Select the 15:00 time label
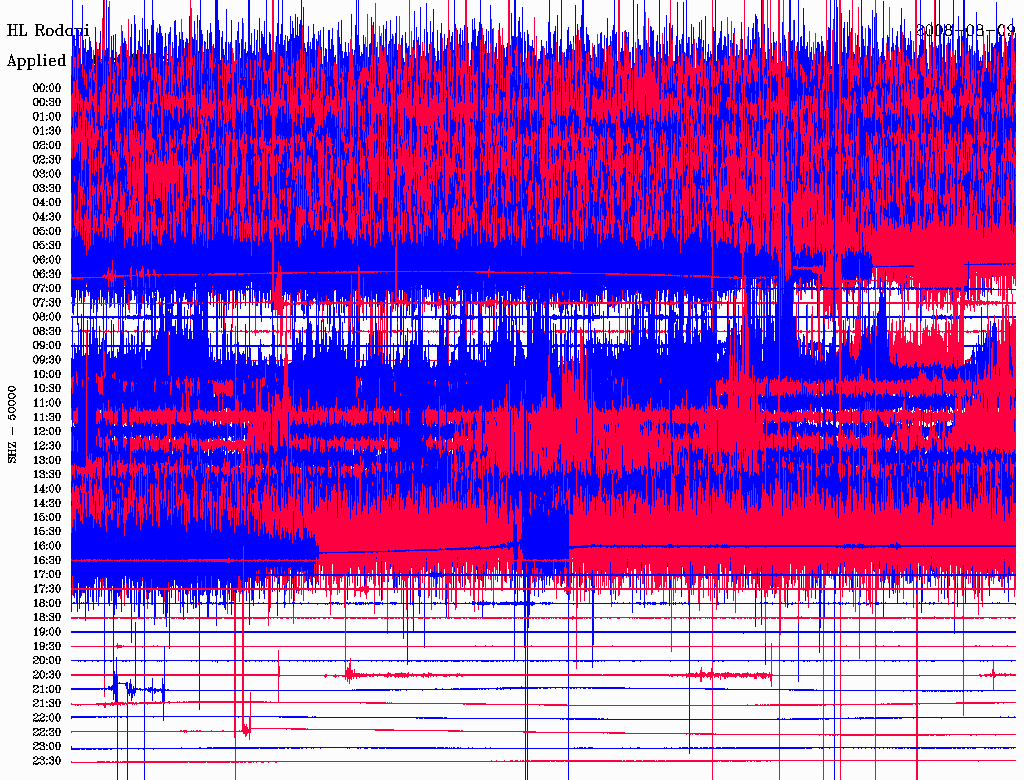This screenshot has width=1024, height=780. coord(47,517)
